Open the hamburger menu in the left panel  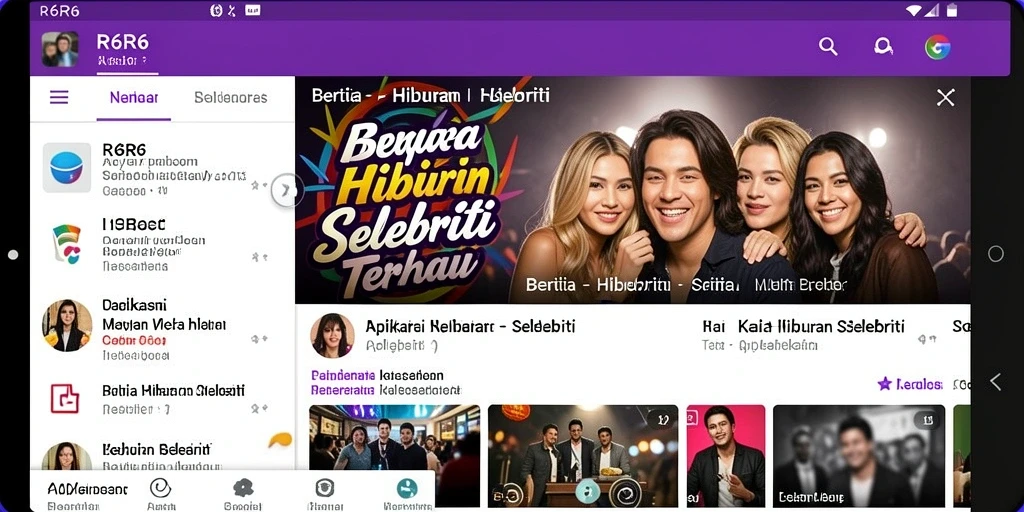click(x=59, y=98)
